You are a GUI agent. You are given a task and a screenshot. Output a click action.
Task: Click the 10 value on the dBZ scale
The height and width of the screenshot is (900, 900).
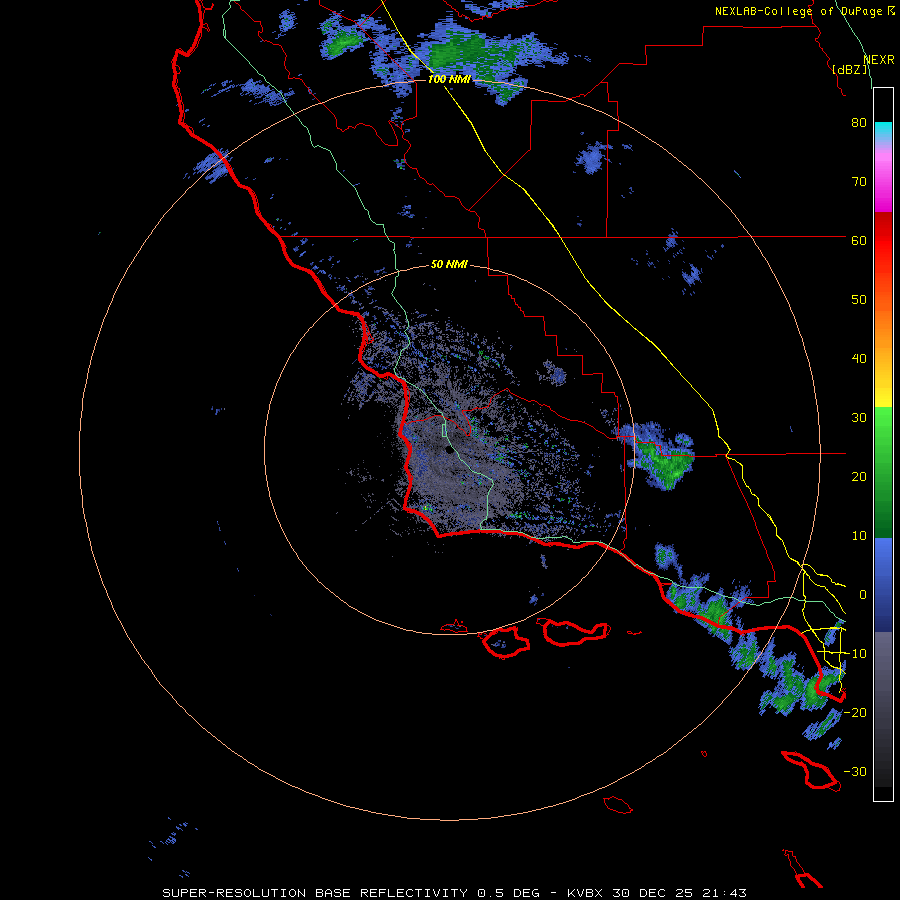[859, 536]
